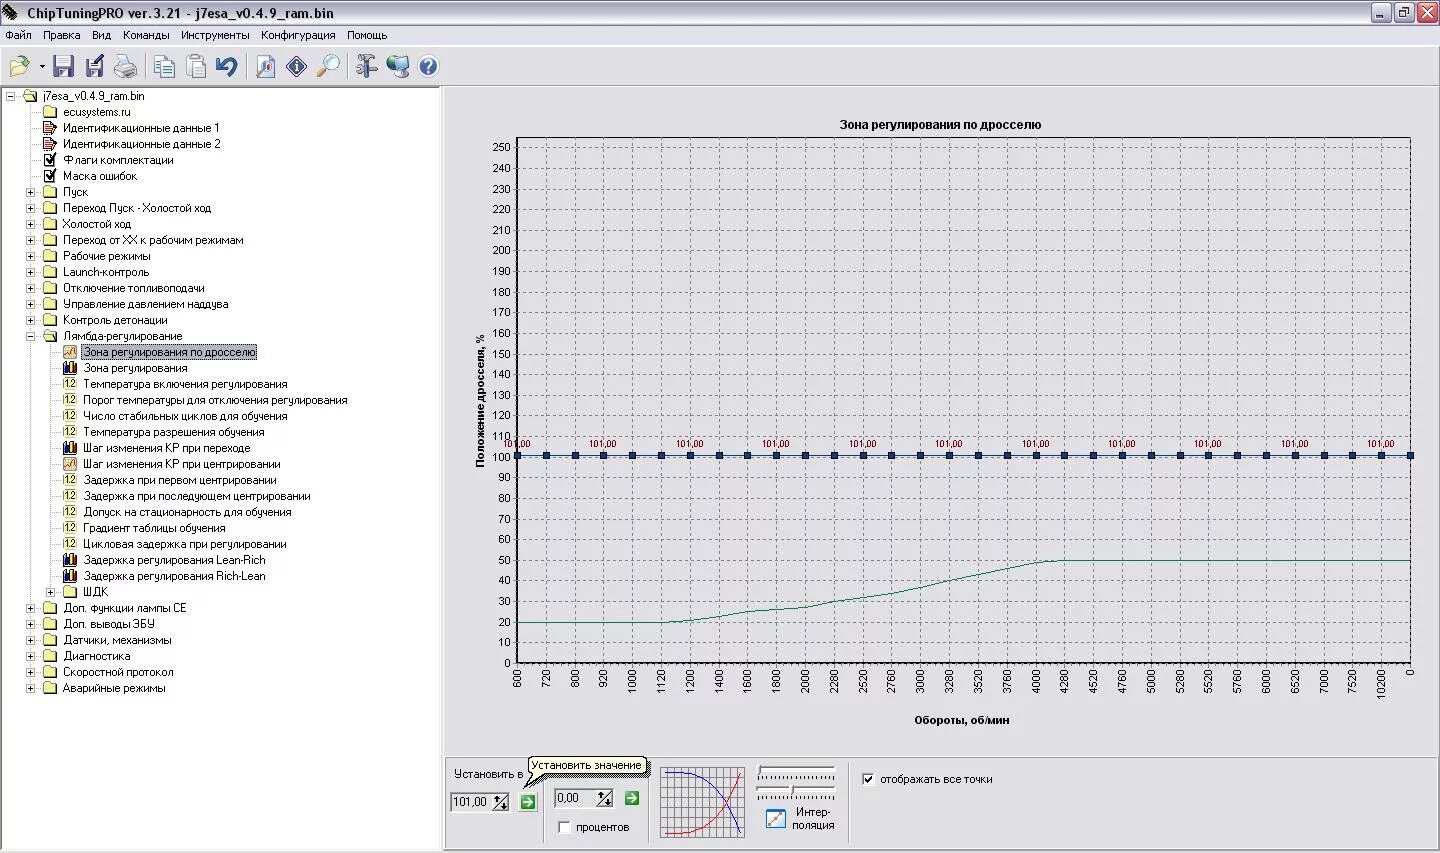Screen dimensions: 1440x853
Task: Open the recent files arrow beside the open icon
Action: [42, 67]
